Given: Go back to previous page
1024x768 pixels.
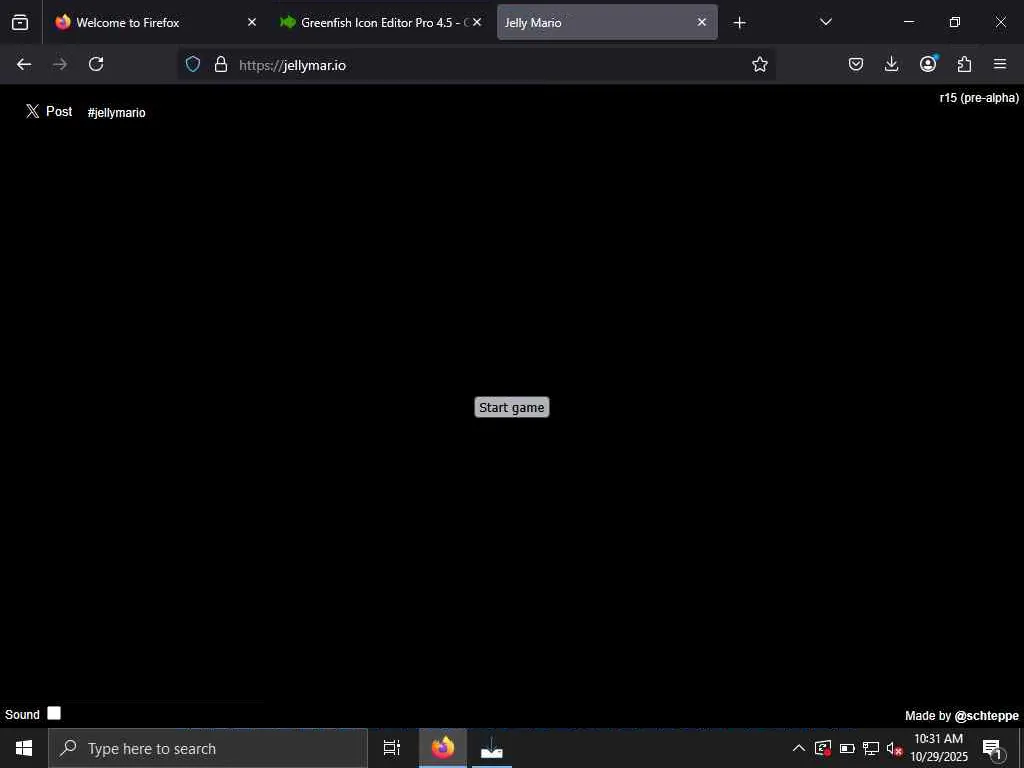Looking at the screenshot, I should click(24, 64).
